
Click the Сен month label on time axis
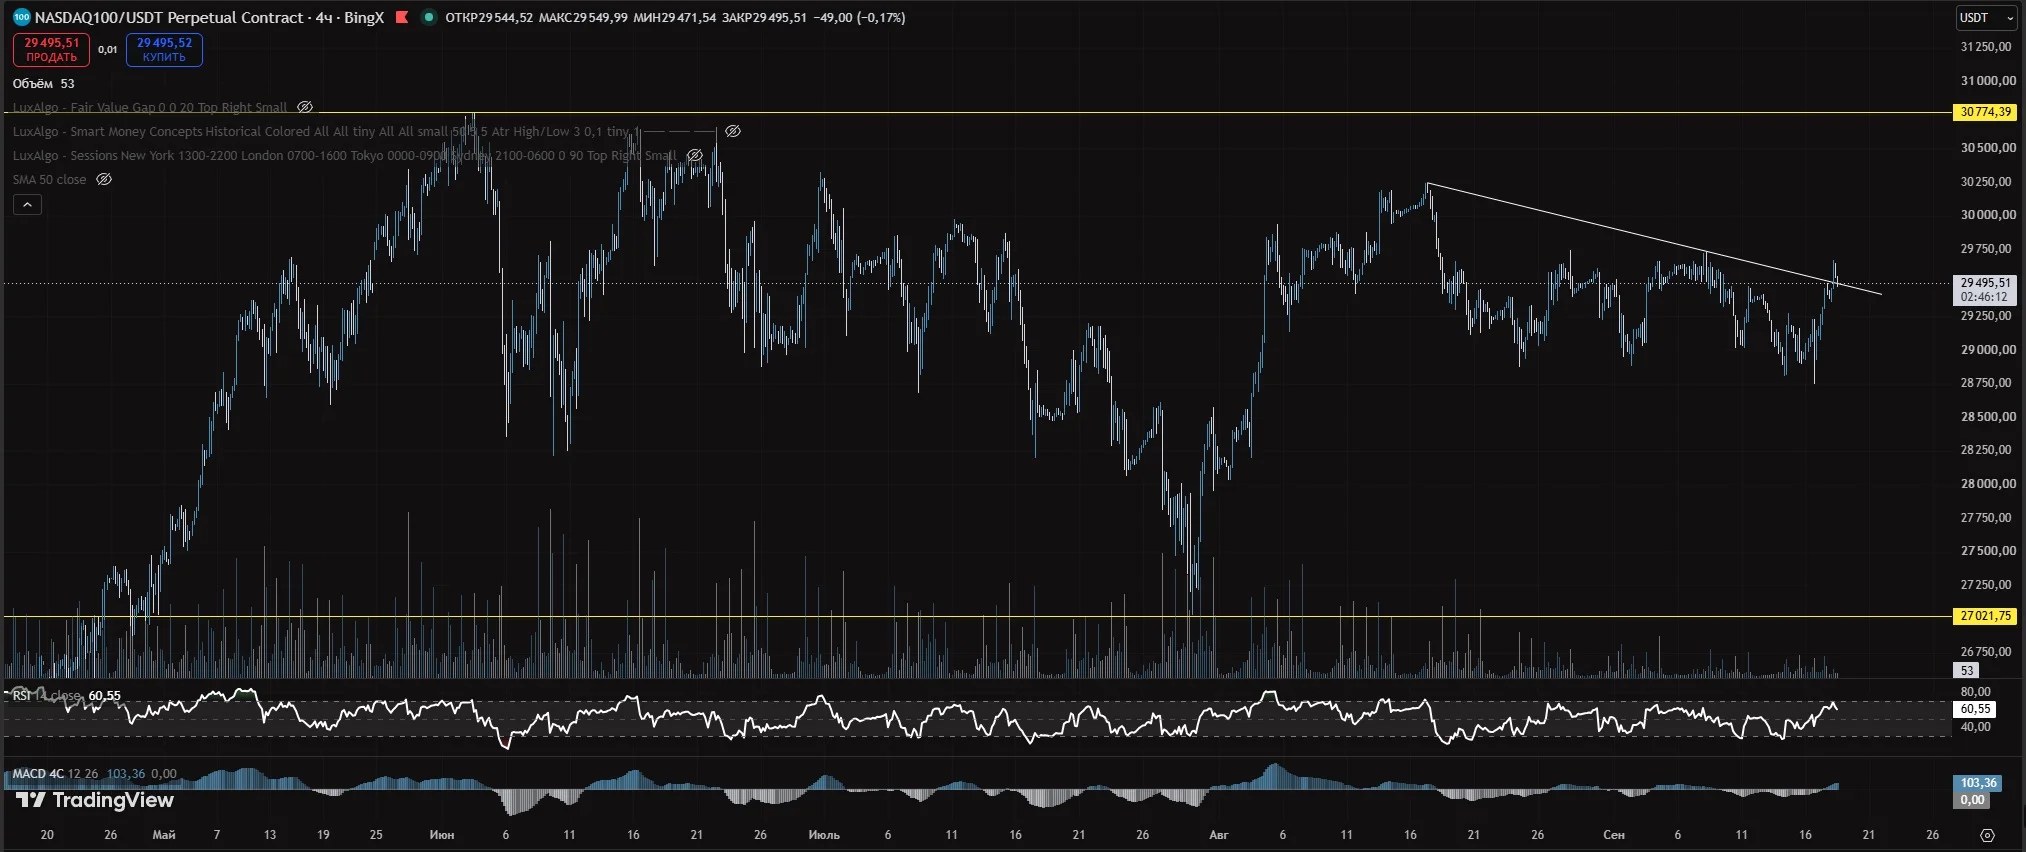[1614, 834]
